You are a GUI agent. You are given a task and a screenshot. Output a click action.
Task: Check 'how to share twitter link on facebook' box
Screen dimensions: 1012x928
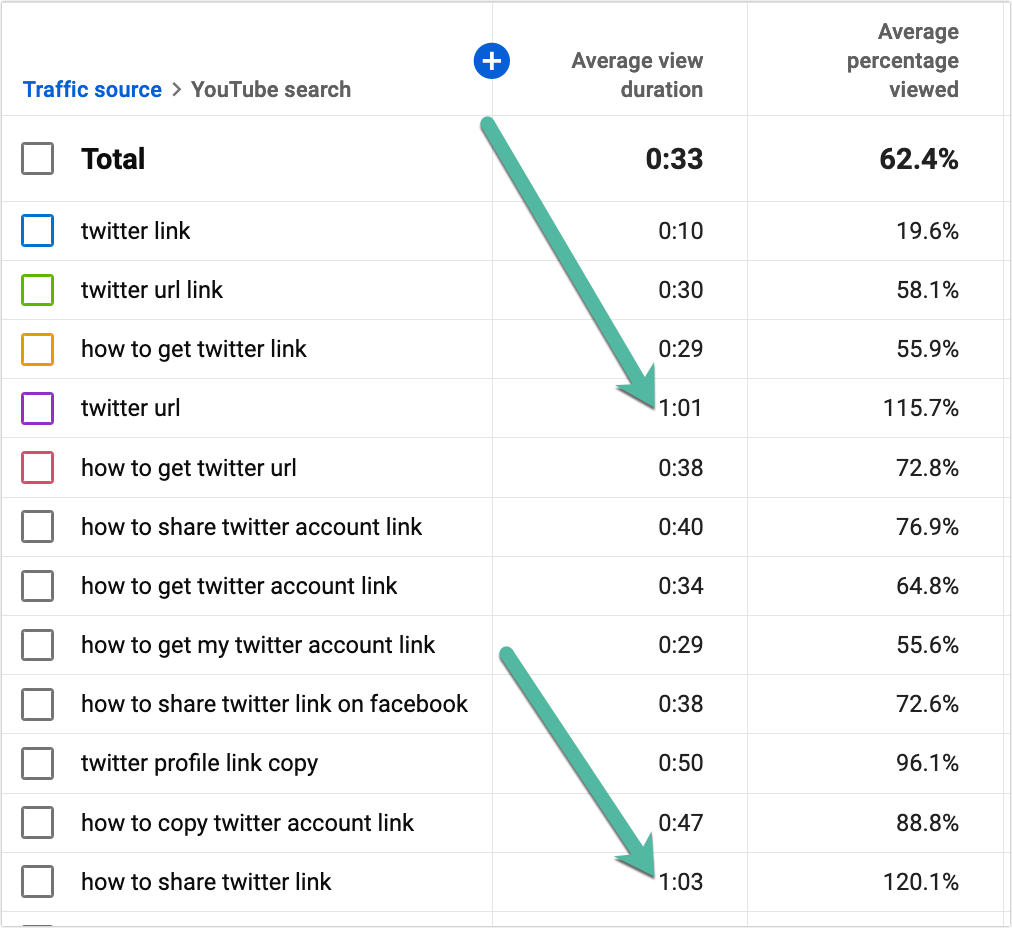click(37, 704)
